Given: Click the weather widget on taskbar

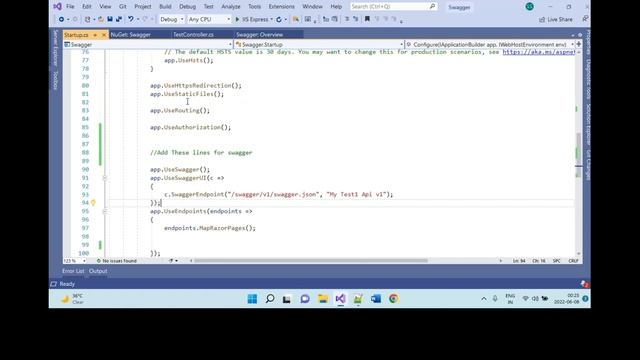Looking at the screenshot, I should 72,299.
